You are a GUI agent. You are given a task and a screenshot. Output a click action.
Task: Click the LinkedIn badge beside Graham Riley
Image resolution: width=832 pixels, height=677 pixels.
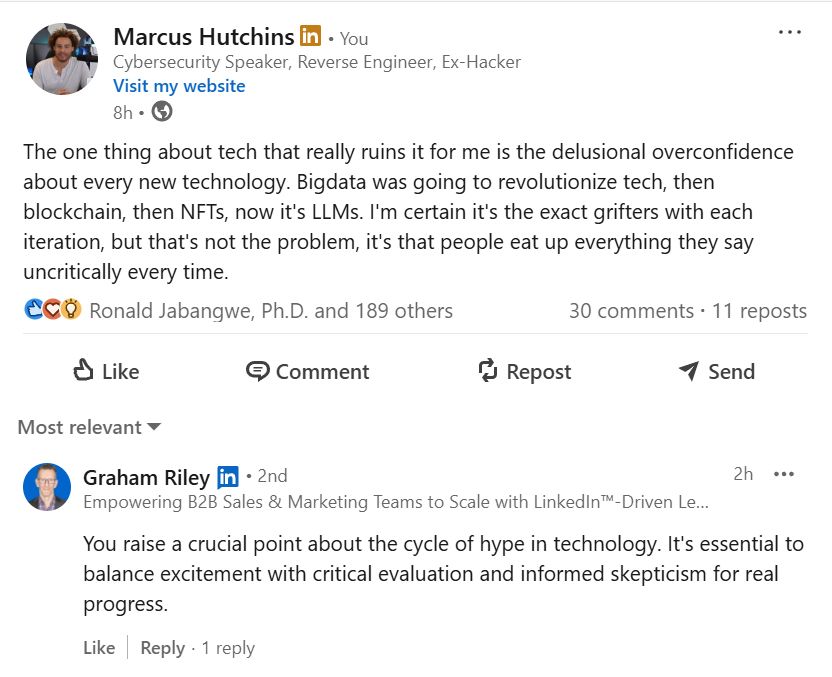pos(228,477)
